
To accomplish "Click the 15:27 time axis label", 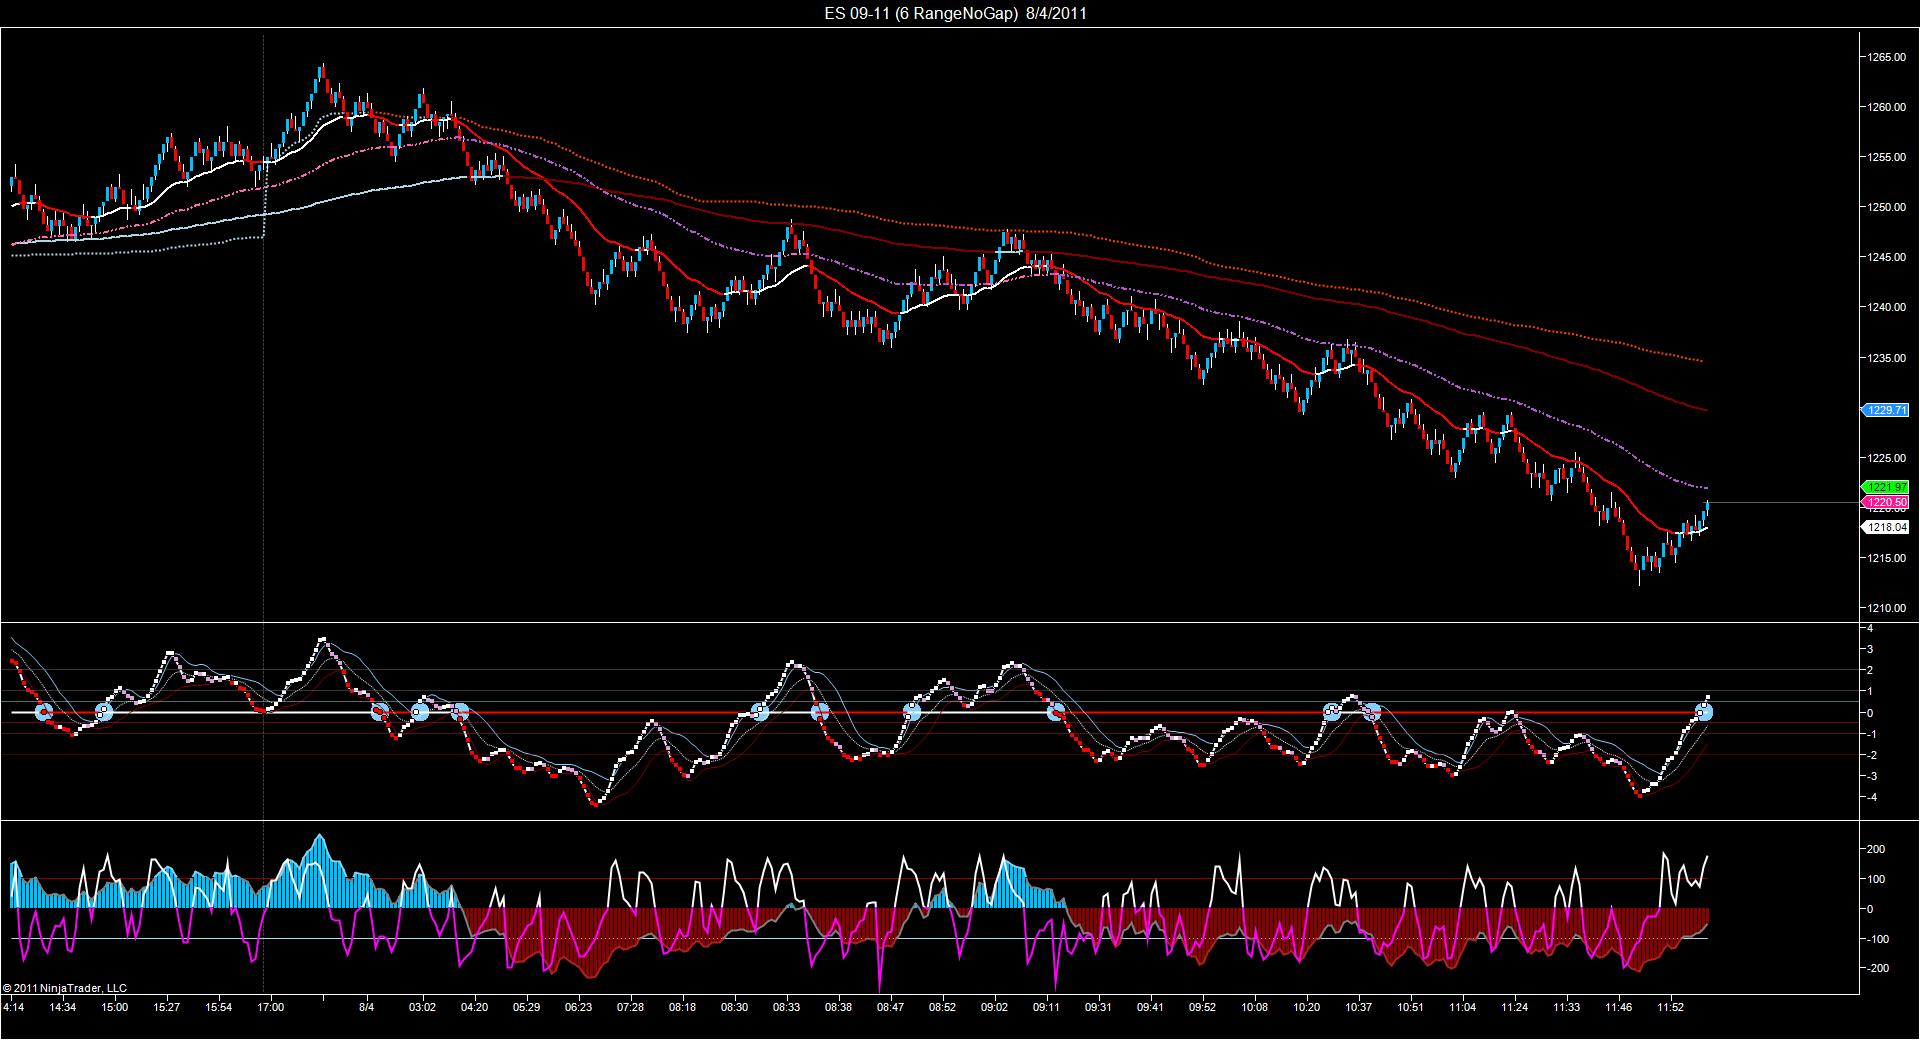I will [x=167, y=1007].
